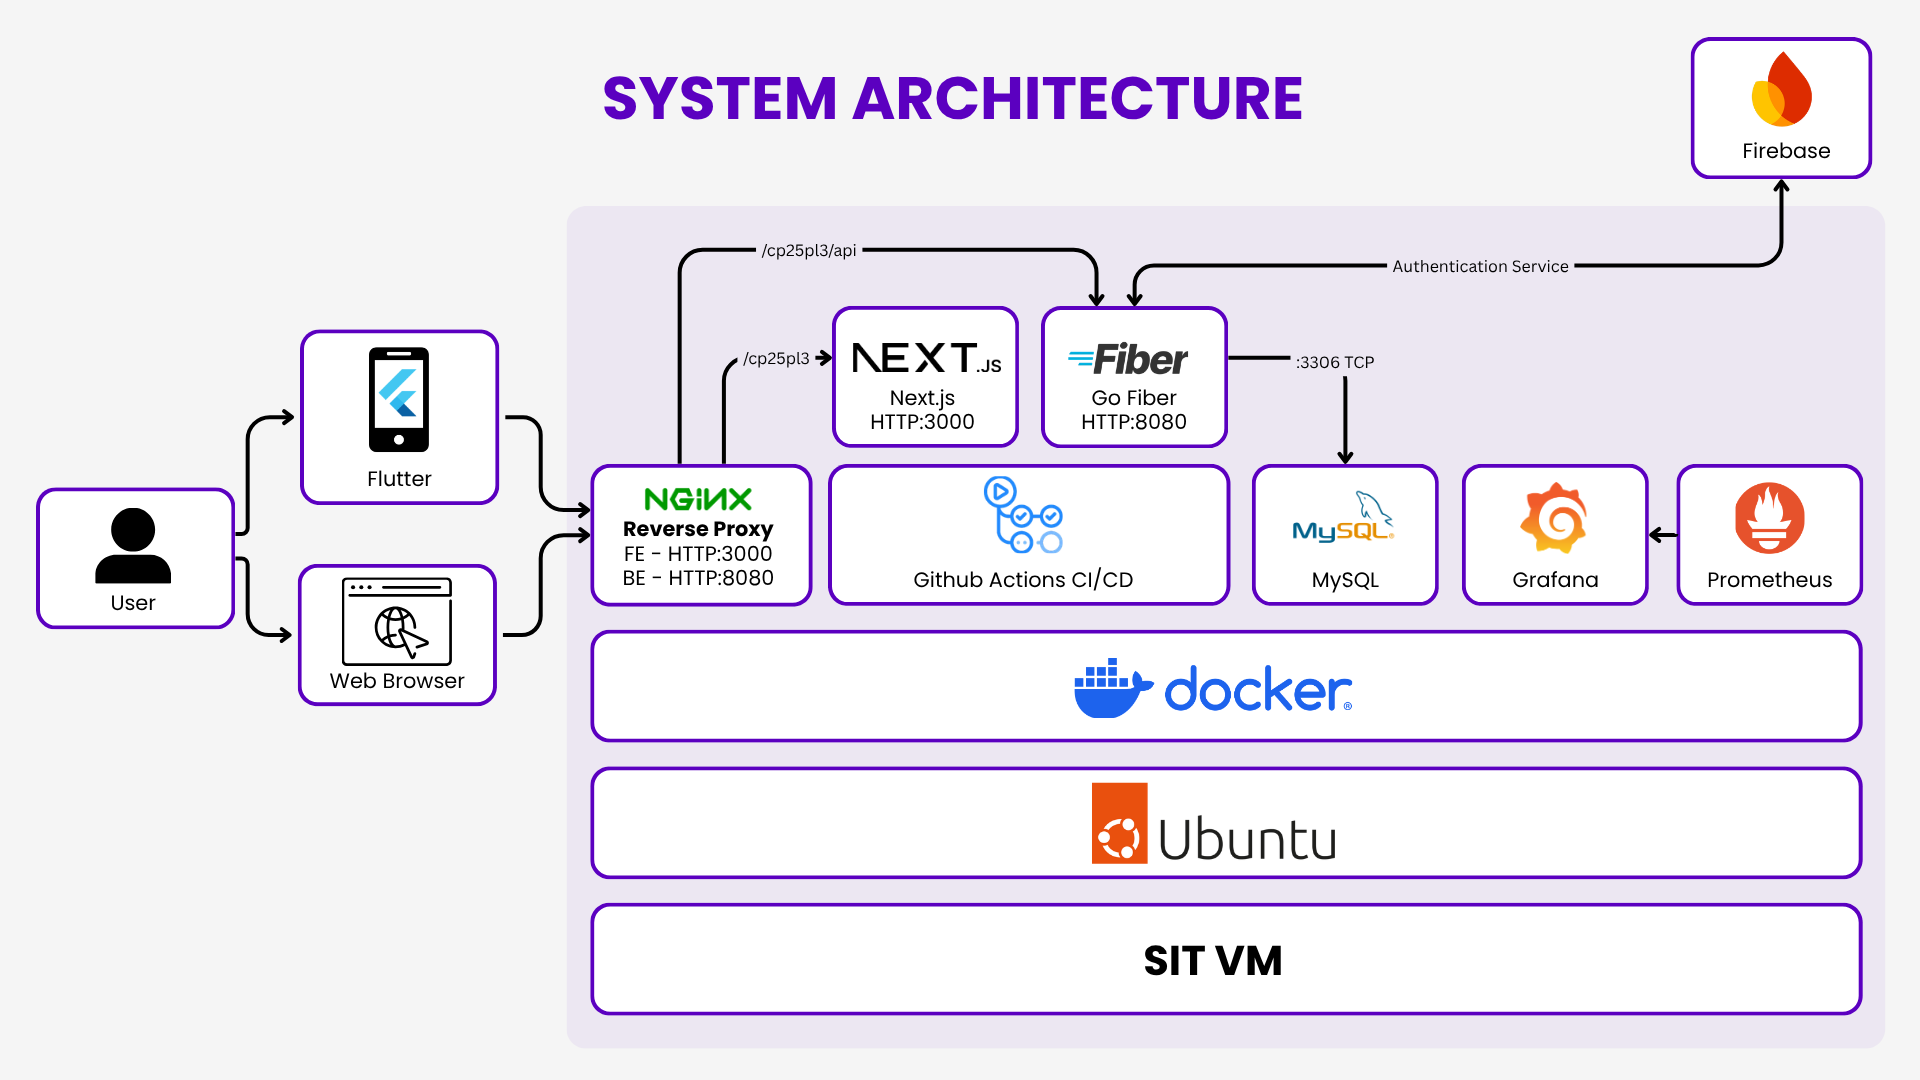Screen dimensions: 1920x1080
Task: Select the Grafana swirl logo
Action: (1554, 518)
